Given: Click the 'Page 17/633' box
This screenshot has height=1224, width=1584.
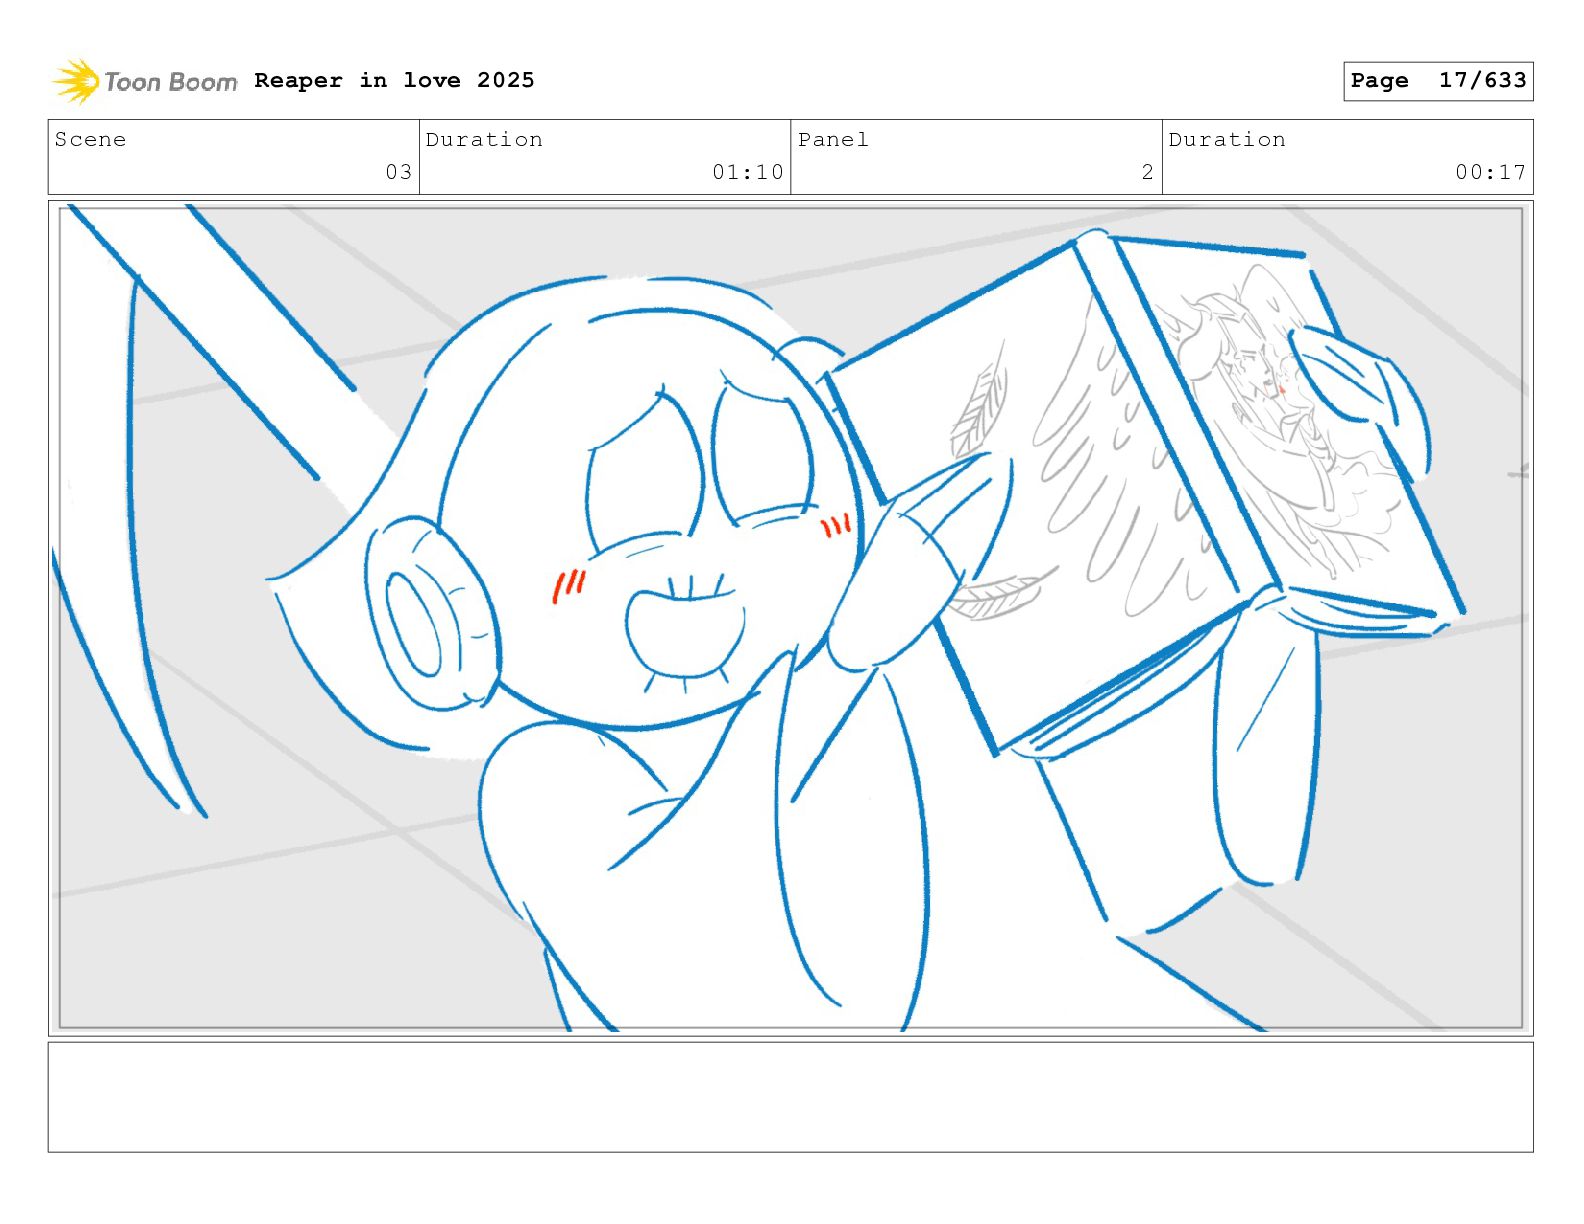Looking at the screenshot, I should (x=1438, y=81).
